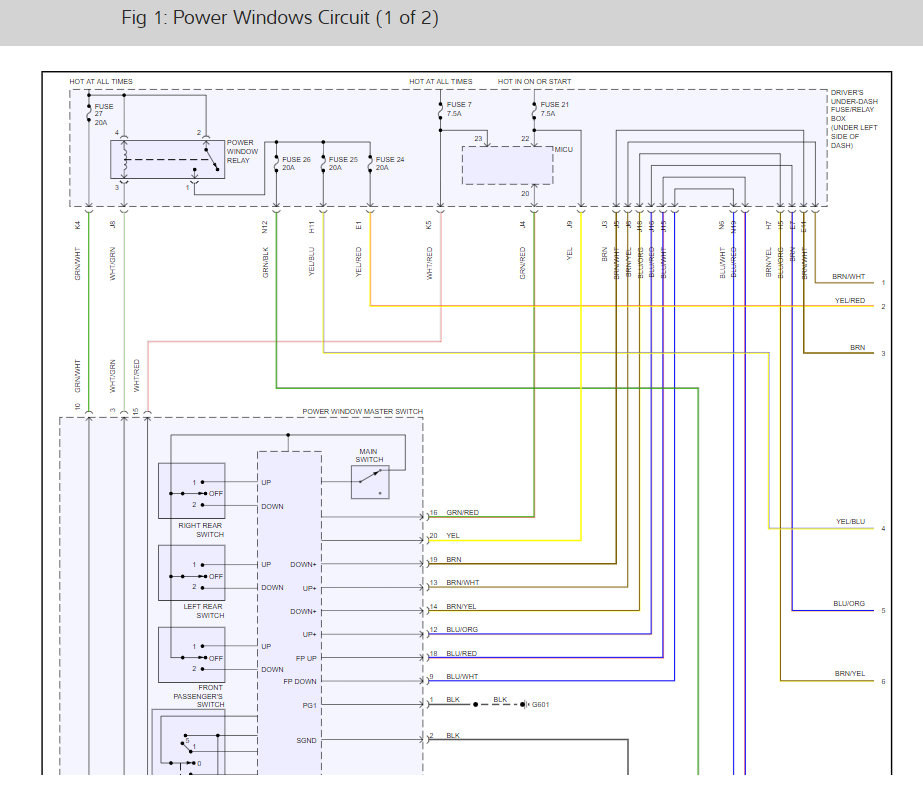Click the Fuse 21 7.5A symbol
Viewport: 923px width, 800px height.
coord(534,109)
